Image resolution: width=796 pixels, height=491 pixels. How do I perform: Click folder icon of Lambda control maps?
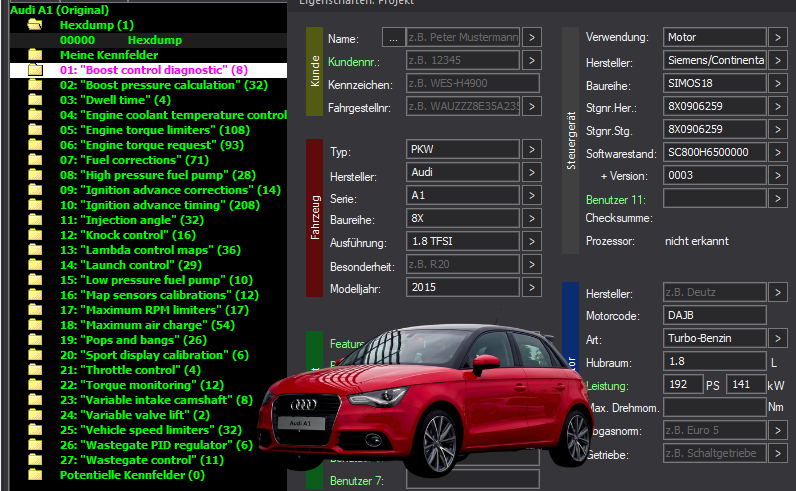pyautogui.click(x=35, y=250)
